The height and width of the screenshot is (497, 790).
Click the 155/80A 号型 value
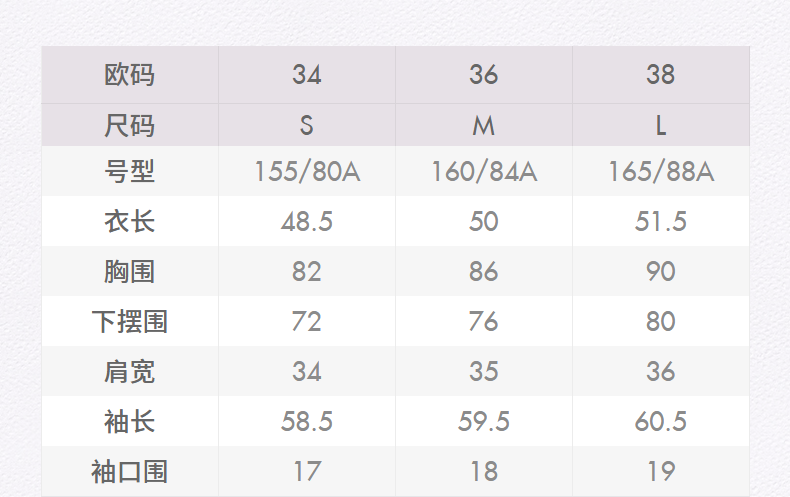[x=306, y=172]
